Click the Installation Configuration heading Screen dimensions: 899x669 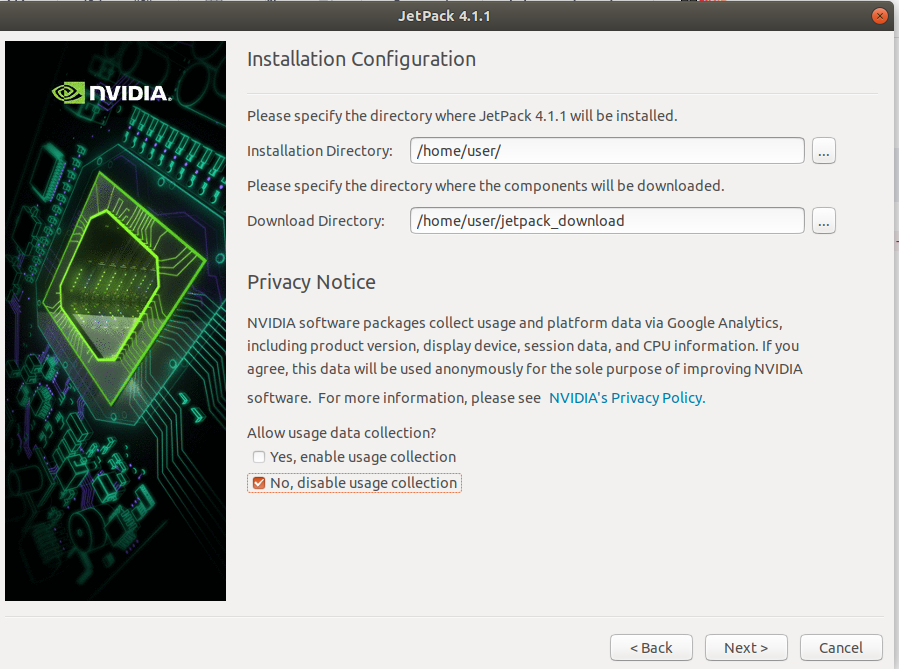click(x=361, y=59)
